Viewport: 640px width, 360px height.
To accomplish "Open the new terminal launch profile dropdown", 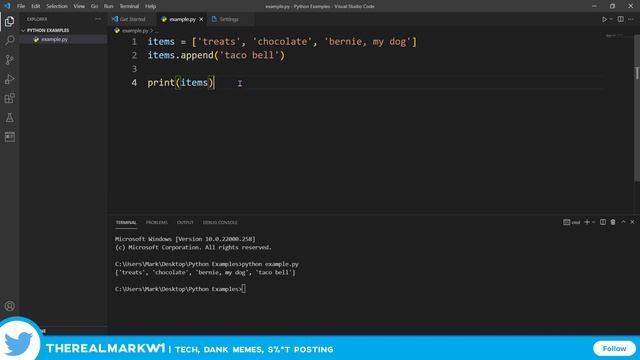I will 593,222.
